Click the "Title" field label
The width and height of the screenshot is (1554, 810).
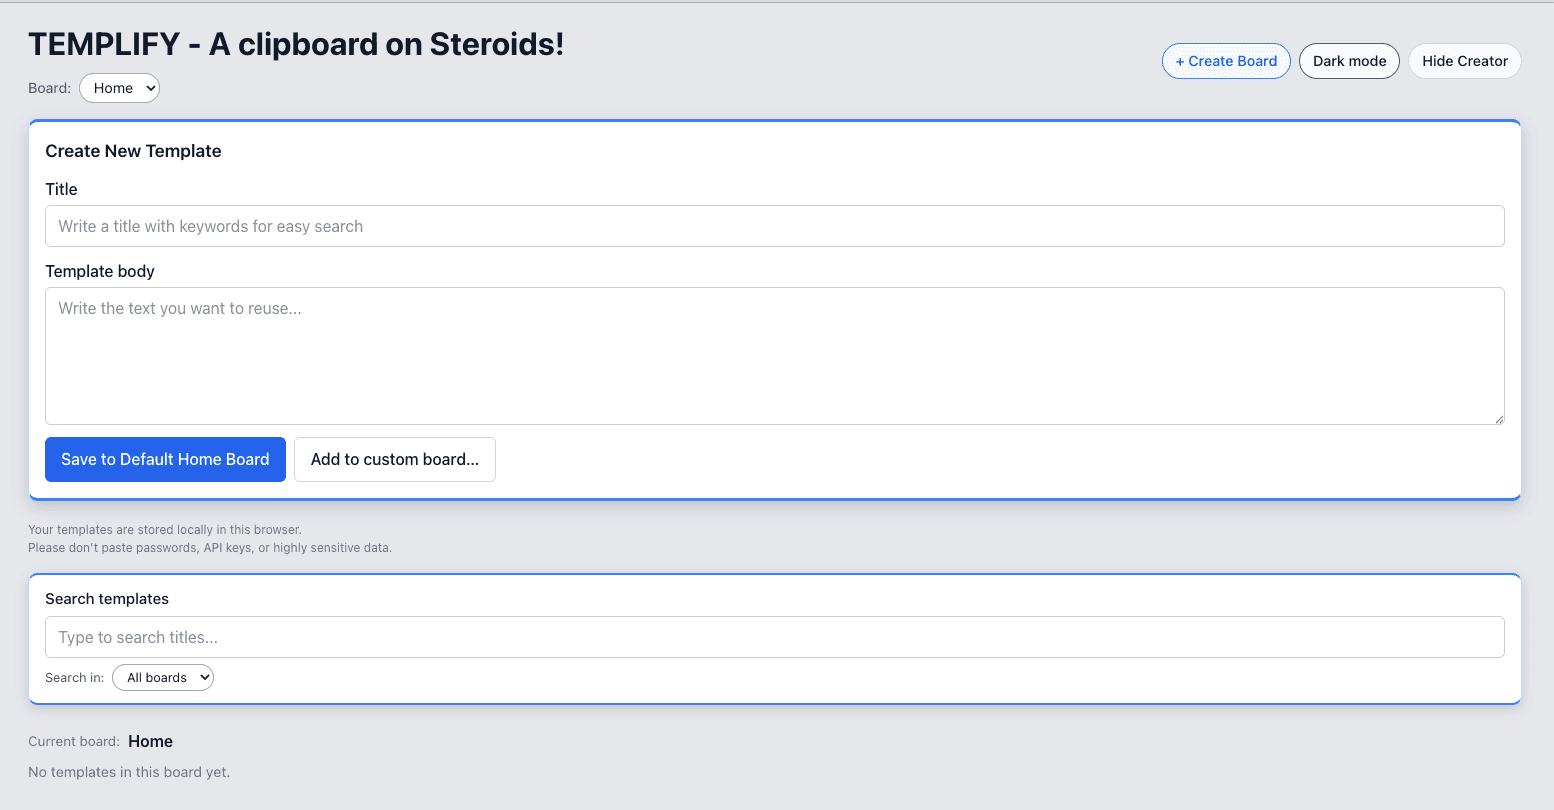pyautogui.click(x=61, y=189)
